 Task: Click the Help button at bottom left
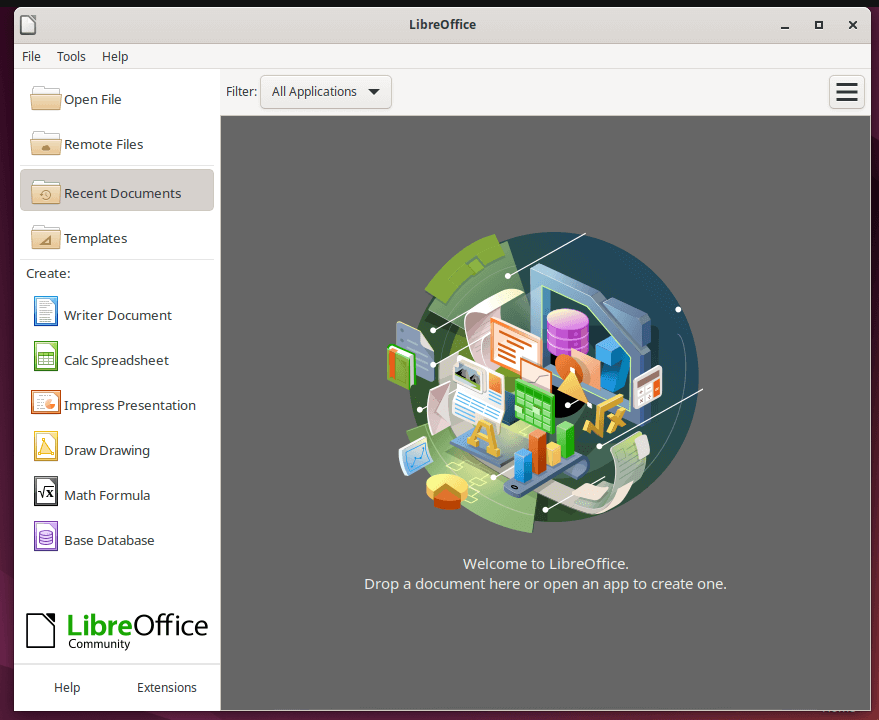pyautogui.click(x=67, y=687)
